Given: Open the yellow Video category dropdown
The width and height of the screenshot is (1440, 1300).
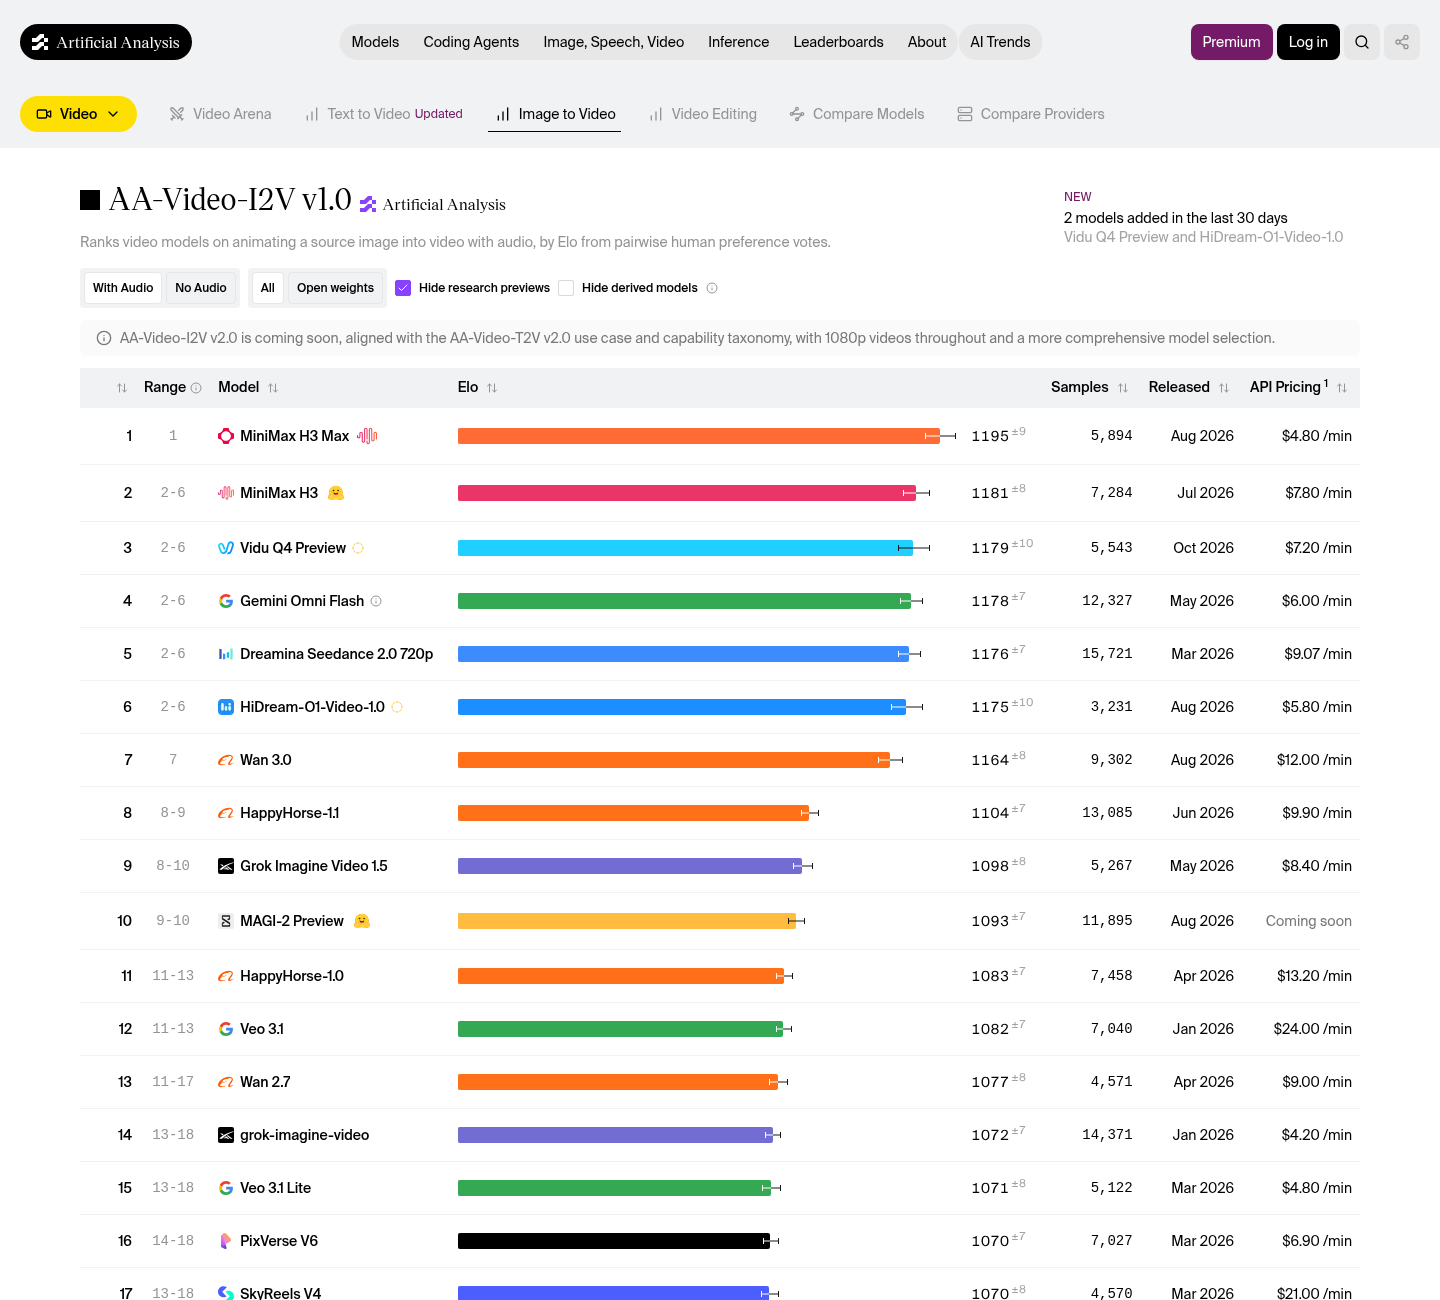Looking at the screenshot, I should pos(78,114).
